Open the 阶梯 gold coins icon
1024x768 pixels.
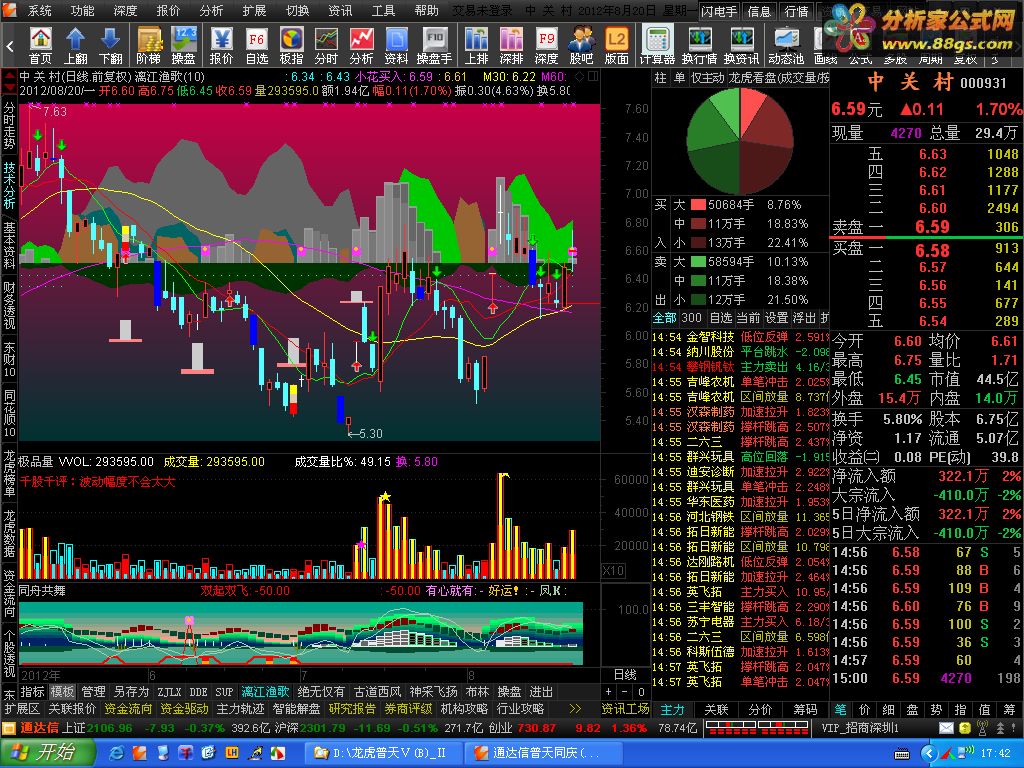(149, 45)
